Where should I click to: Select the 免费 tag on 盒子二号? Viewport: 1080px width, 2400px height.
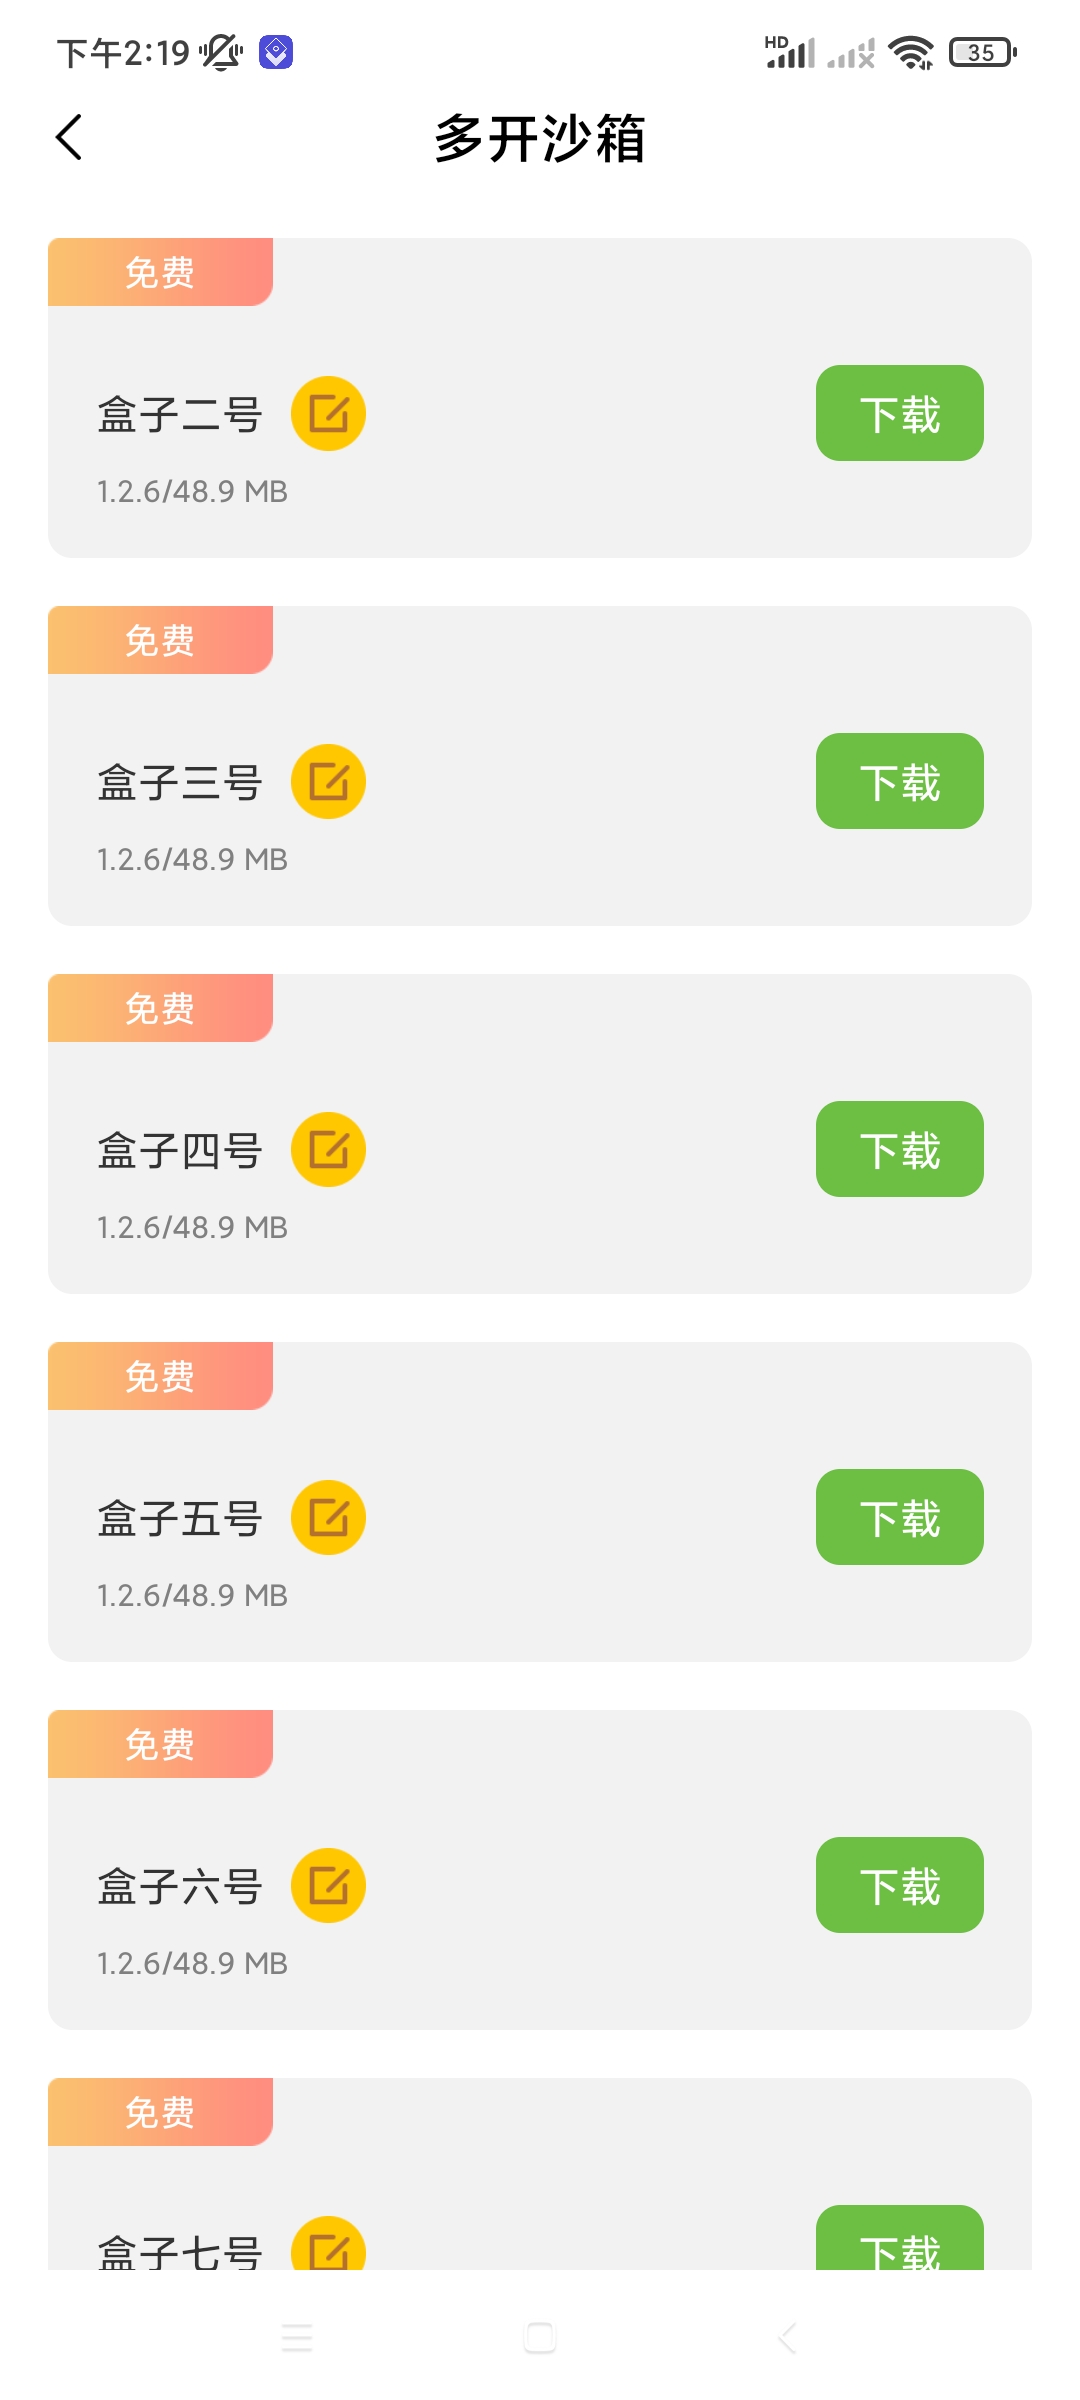point(160,272)
